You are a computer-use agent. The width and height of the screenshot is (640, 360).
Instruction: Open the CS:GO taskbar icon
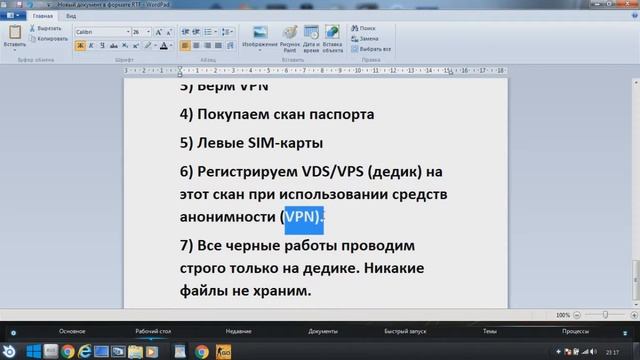[x=223, y=351]
